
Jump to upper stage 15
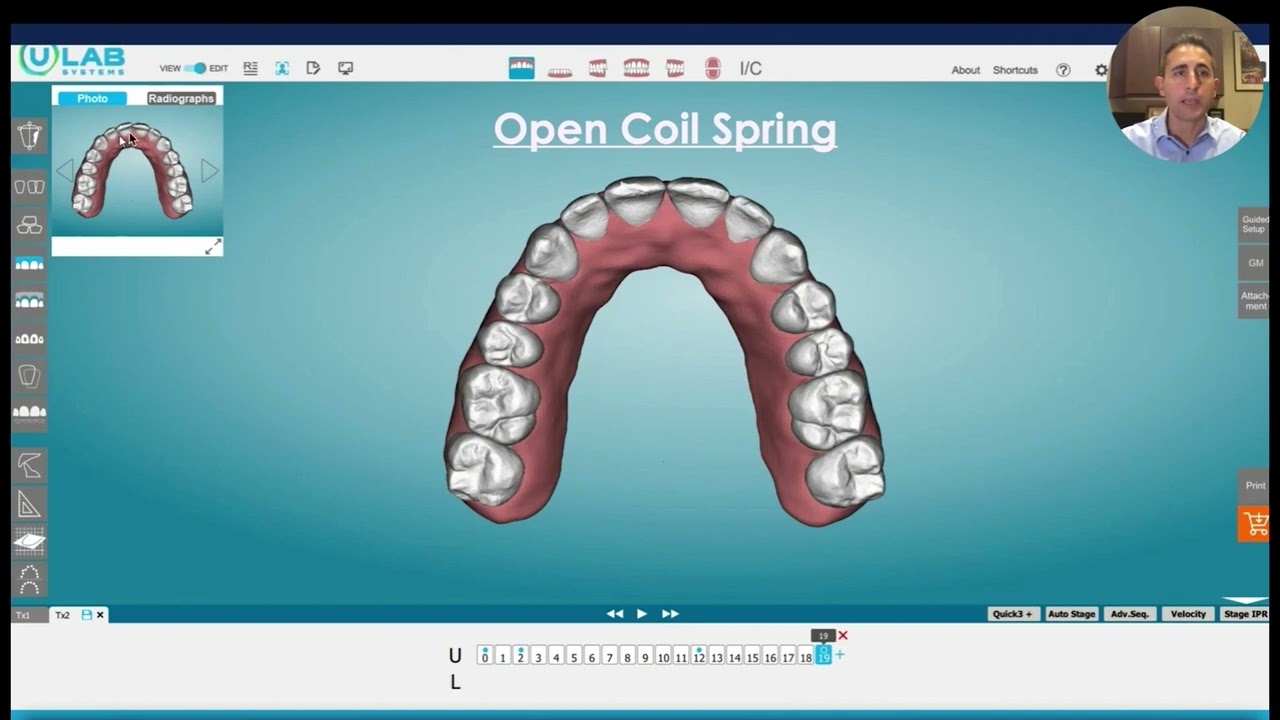point(752,656)
